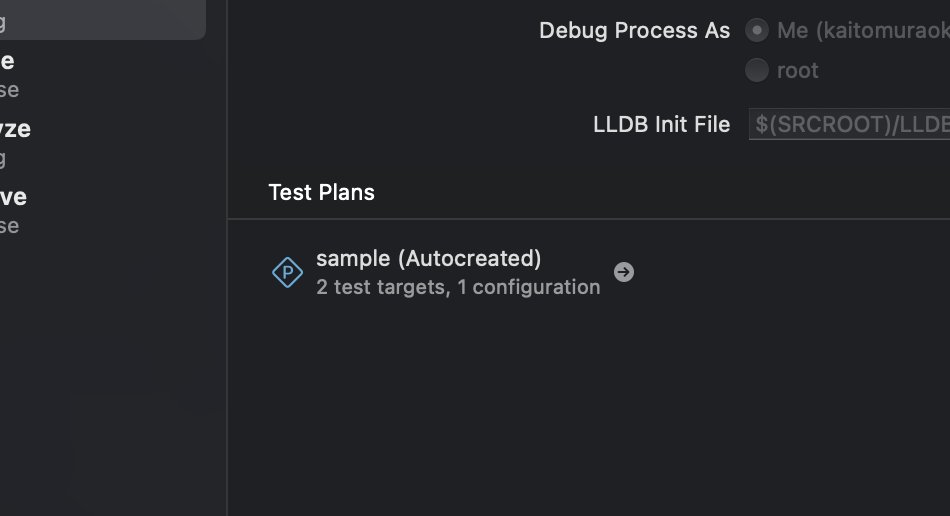
Task: Choose the root radio button
Action: 757,70
